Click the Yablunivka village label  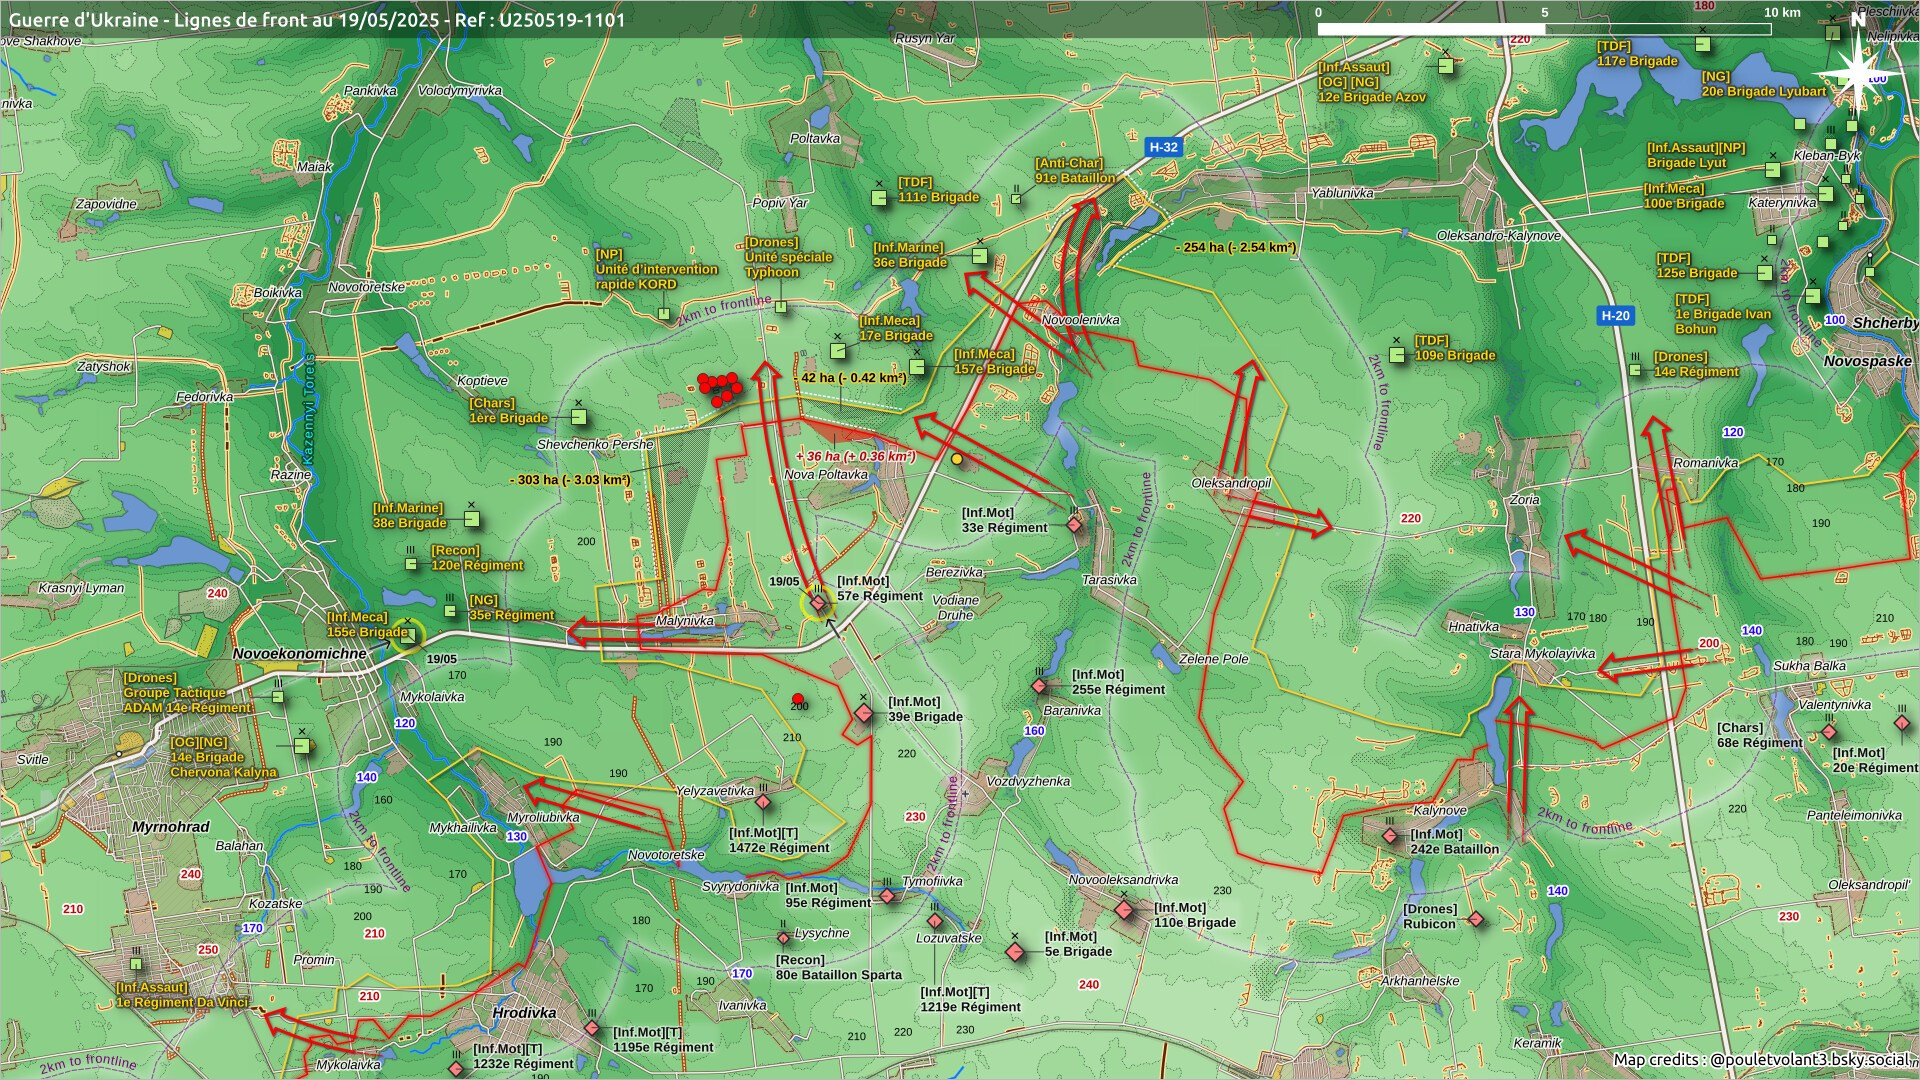point(1342,193)
